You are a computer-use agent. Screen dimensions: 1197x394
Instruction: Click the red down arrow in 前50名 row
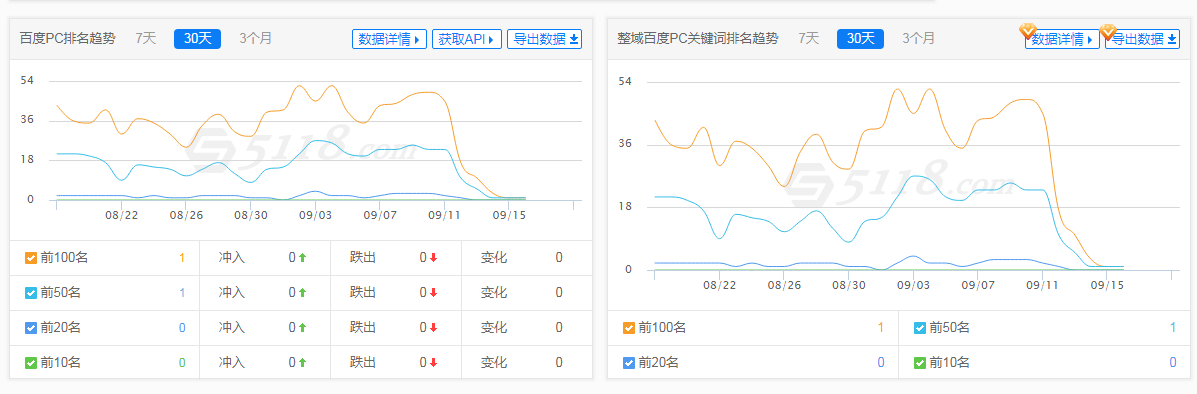click(x=433, y=293)
